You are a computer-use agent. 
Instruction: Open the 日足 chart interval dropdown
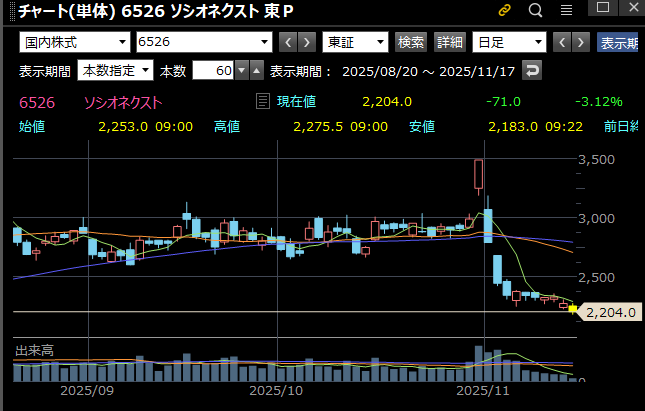(509, 42)
